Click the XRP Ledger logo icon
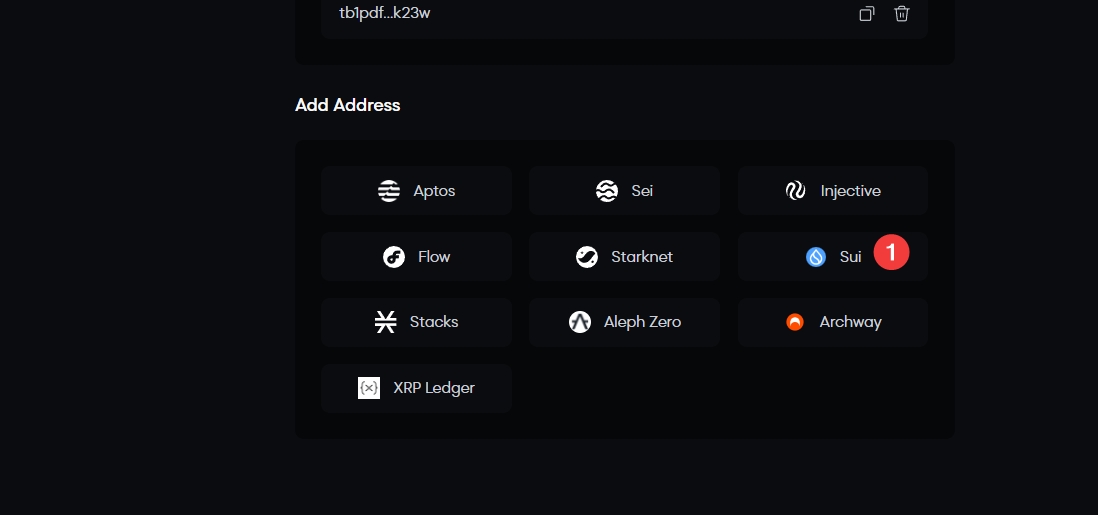This screenshot has height=515, width=1098. 369,388
